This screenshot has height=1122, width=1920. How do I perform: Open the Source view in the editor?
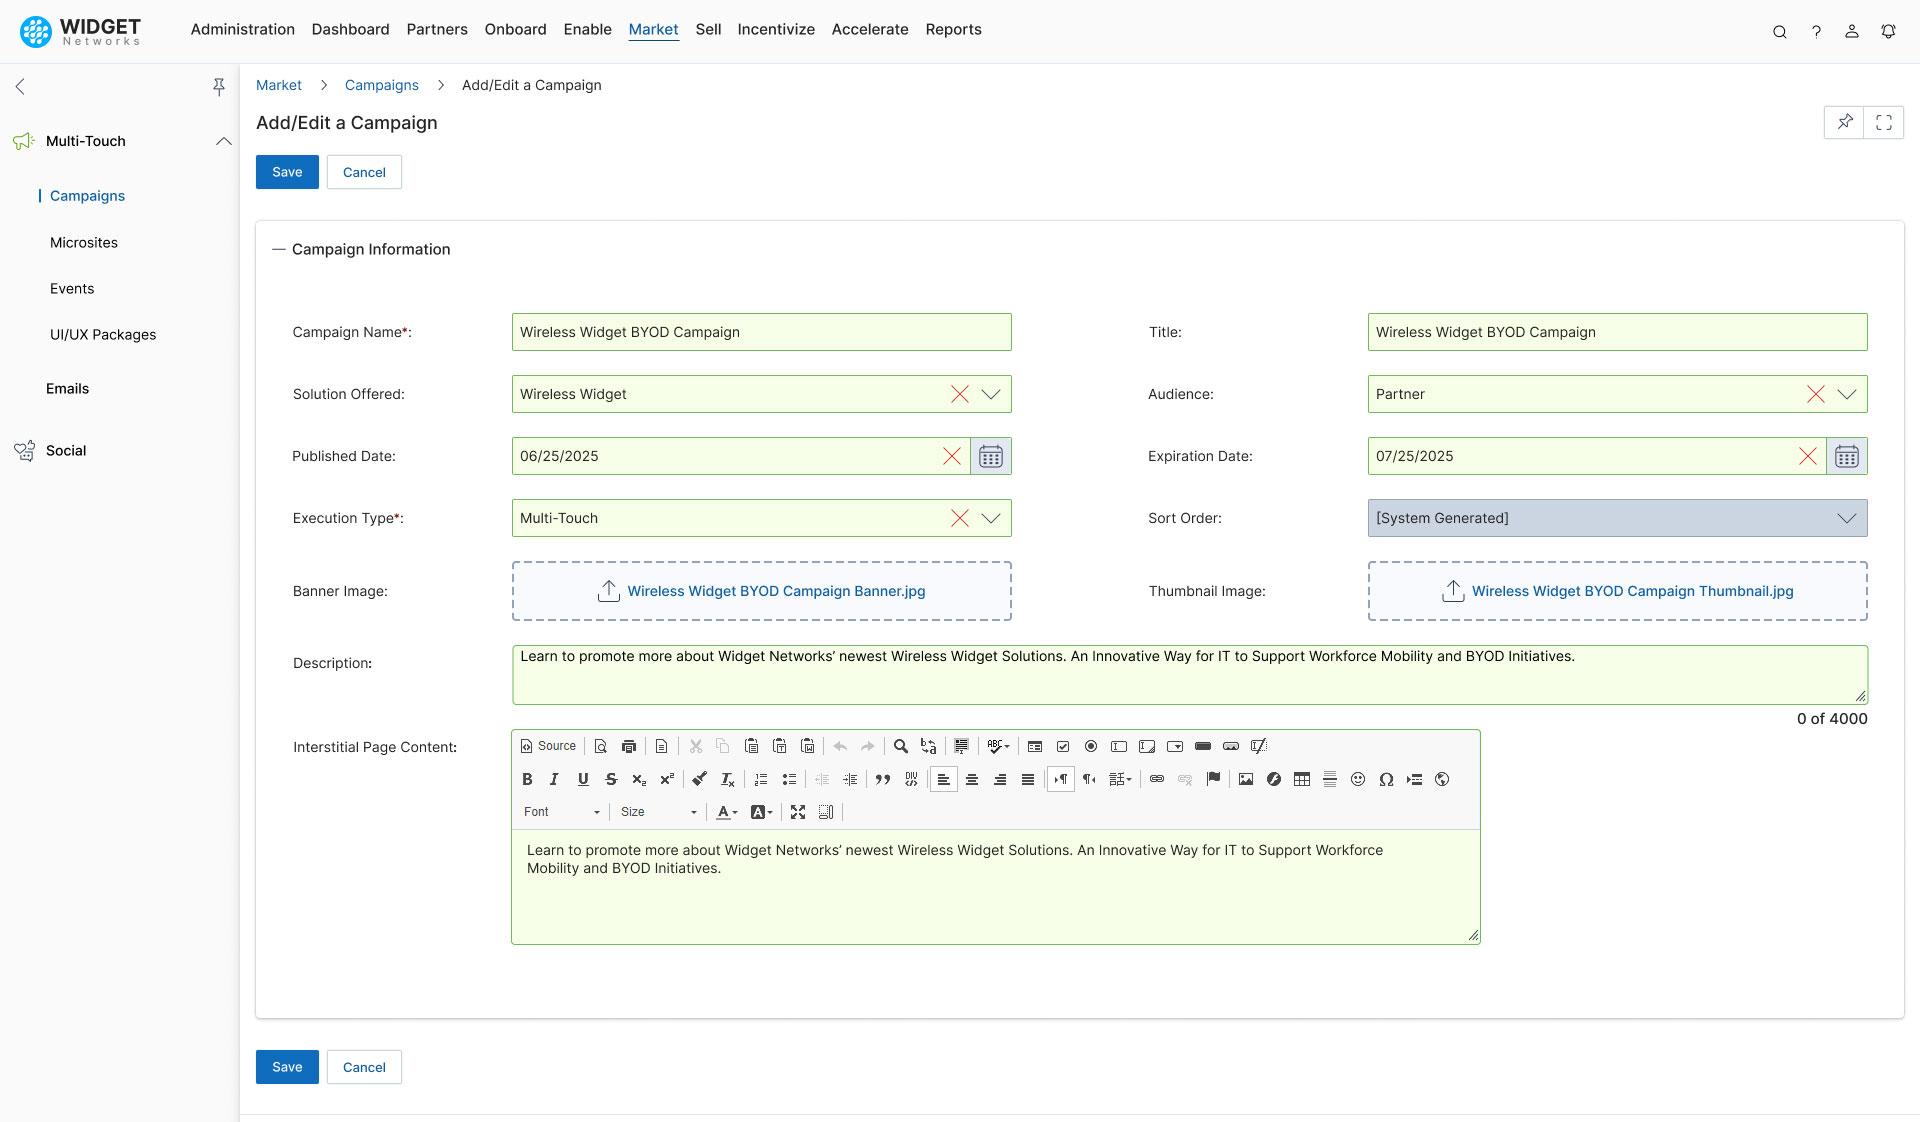[x=546, y=746]
